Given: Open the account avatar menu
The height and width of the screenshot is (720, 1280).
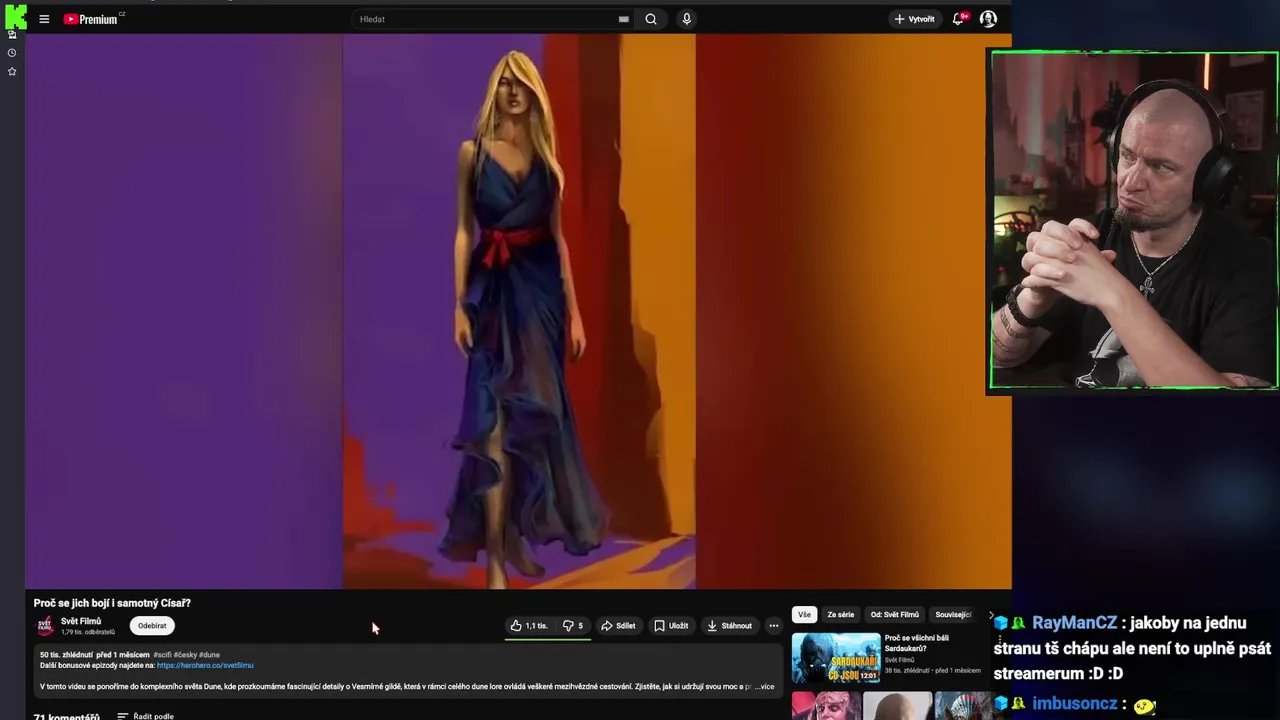Looking at the screenshot, I should click(x=988, y=19).
